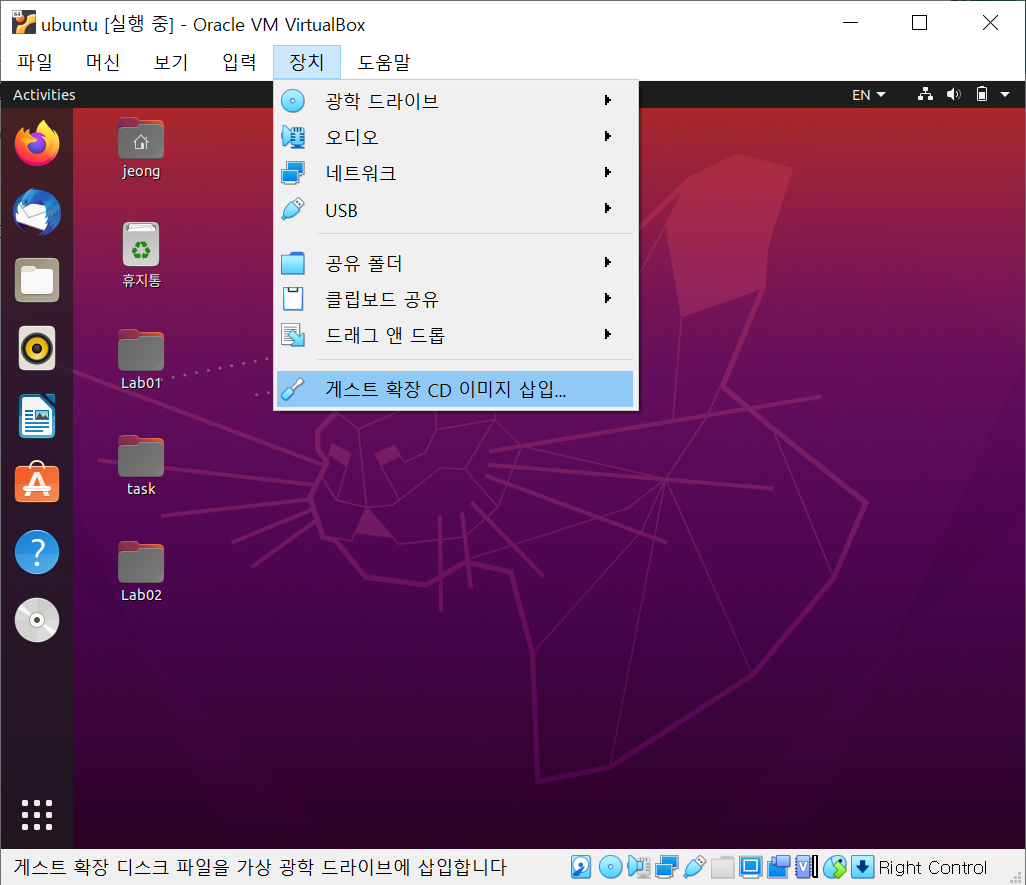Click the wired network icon in top bar
This screenshot has height=885, width=1026.
tap(925, 95)
